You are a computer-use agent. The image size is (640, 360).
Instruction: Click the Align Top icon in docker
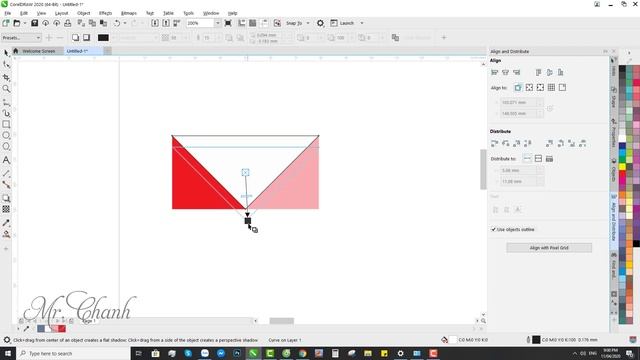coord(538,72)
